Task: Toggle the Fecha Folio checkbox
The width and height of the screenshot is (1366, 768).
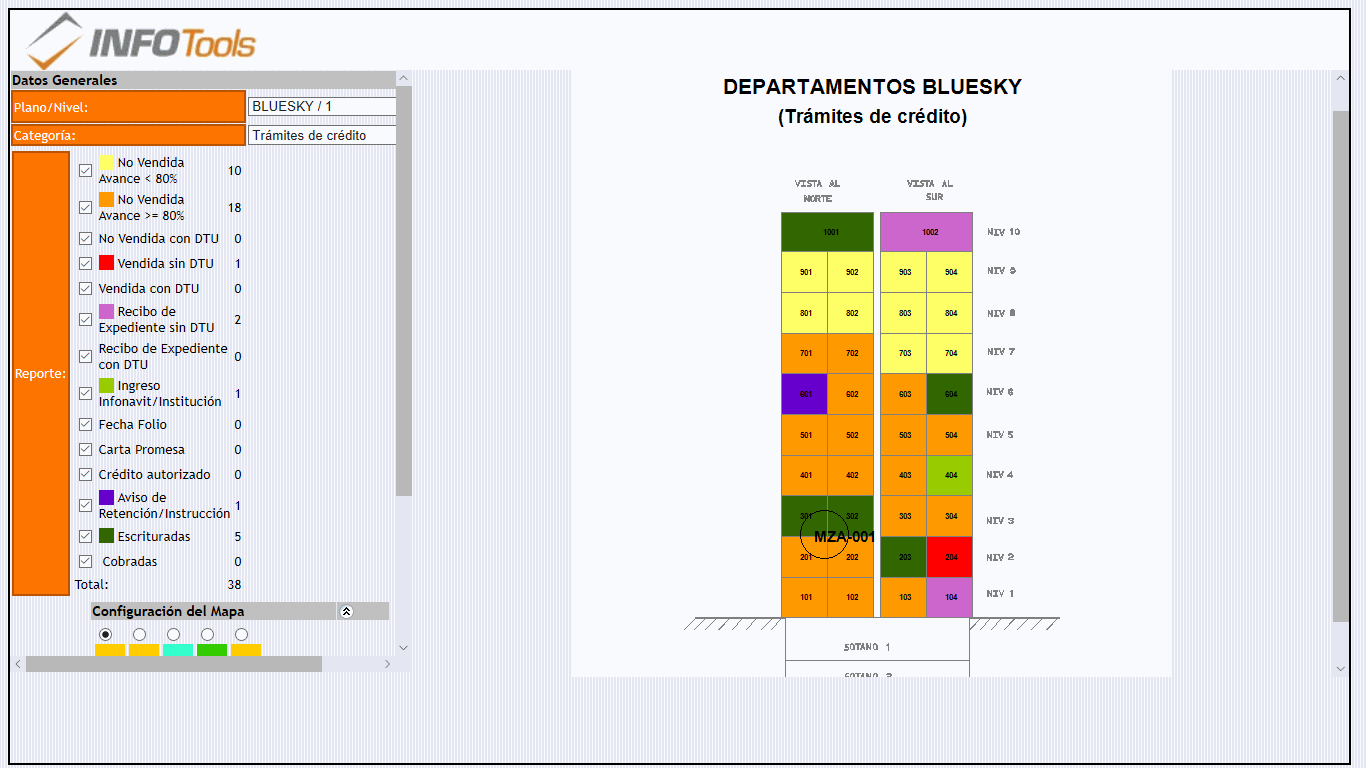Action: tap(86, 425)
